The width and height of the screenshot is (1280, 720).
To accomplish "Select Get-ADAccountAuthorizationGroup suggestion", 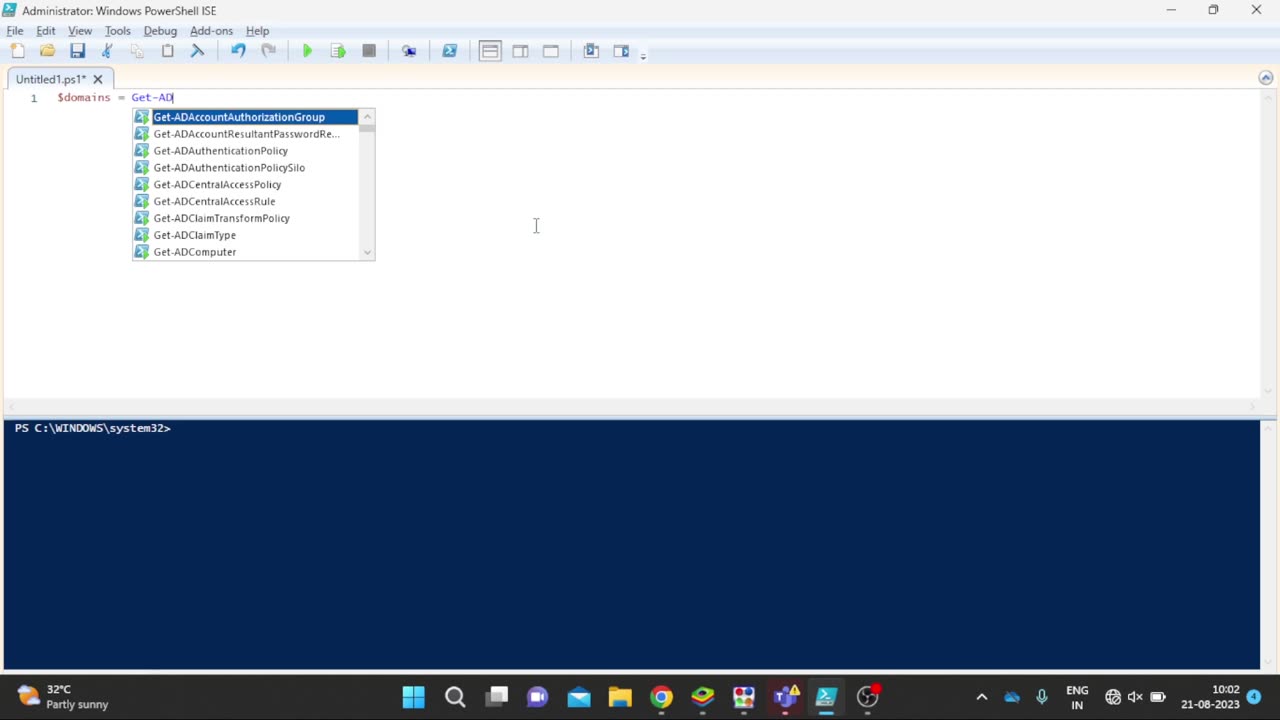I will [246, 117].
